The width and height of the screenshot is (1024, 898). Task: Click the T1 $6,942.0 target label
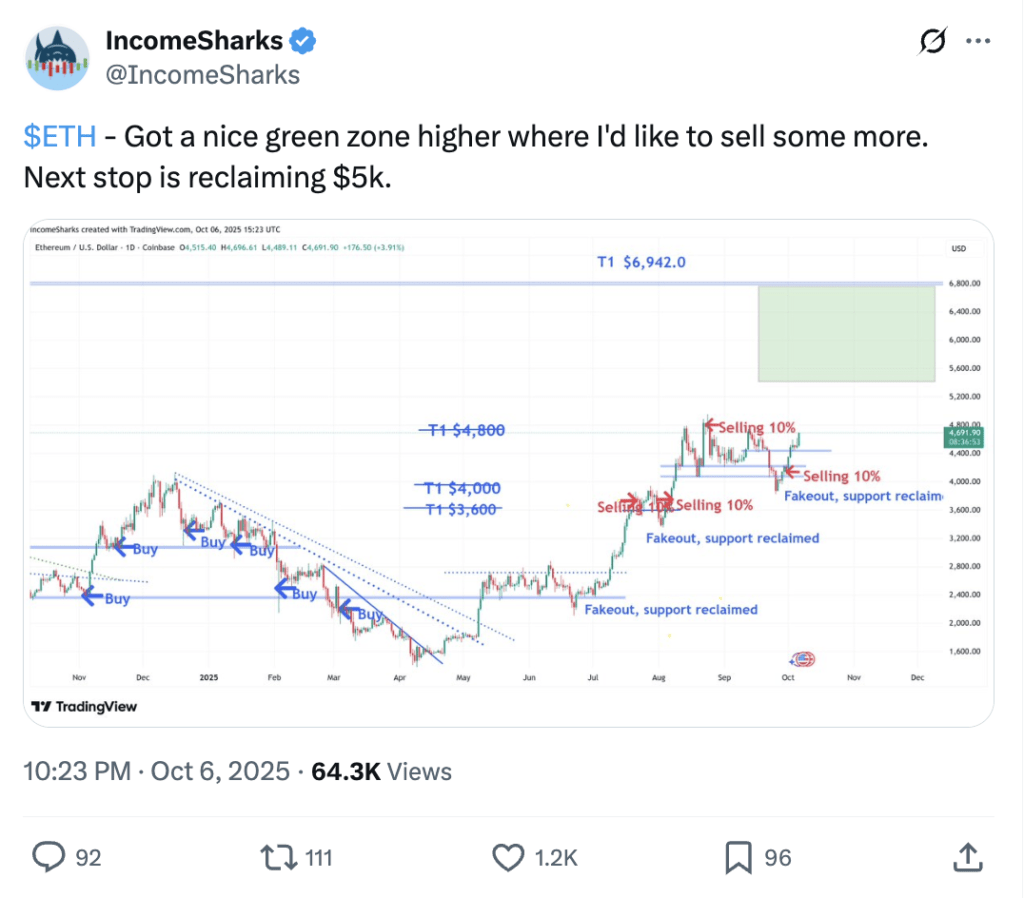[641, 262]
